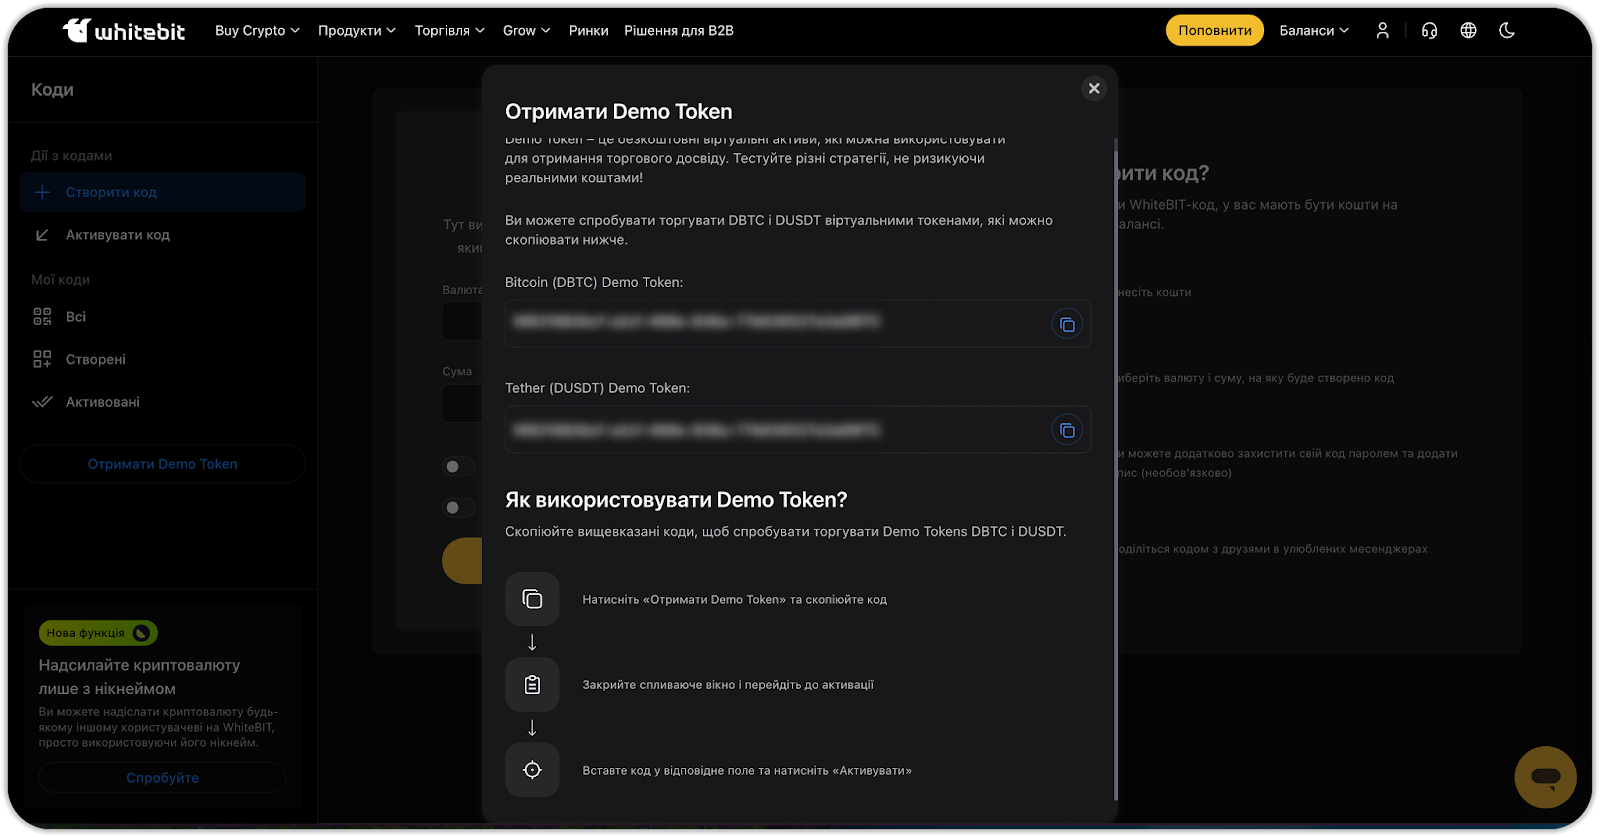
Task: Switch theme with the moon icon
Action: click(x=1507, y=31)
